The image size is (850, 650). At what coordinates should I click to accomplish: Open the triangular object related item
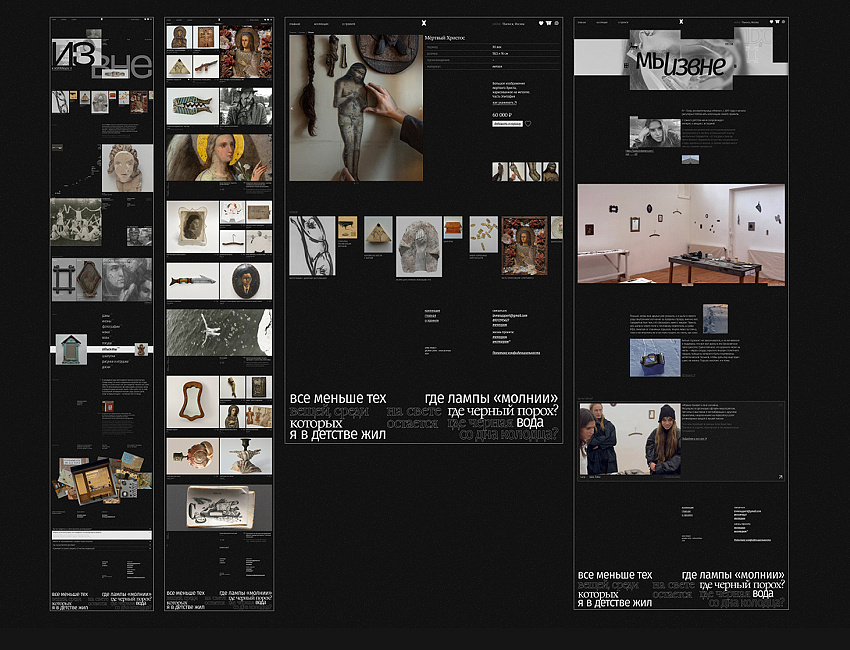click(378, 234)
